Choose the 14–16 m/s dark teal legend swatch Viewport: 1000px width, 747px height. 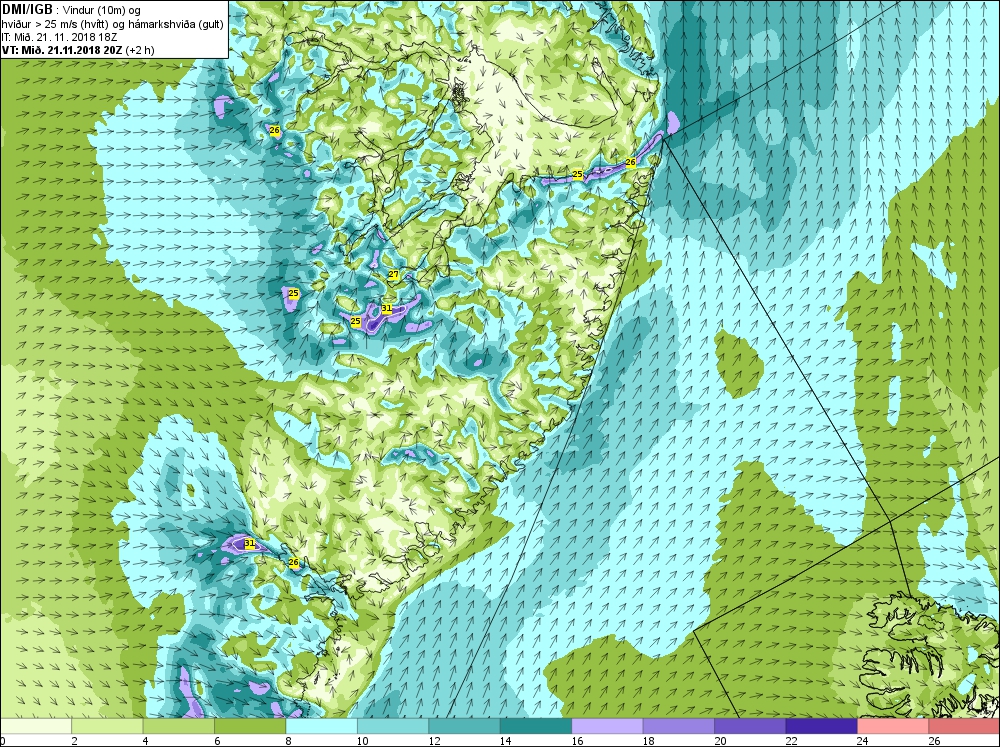tap(536, 726)
